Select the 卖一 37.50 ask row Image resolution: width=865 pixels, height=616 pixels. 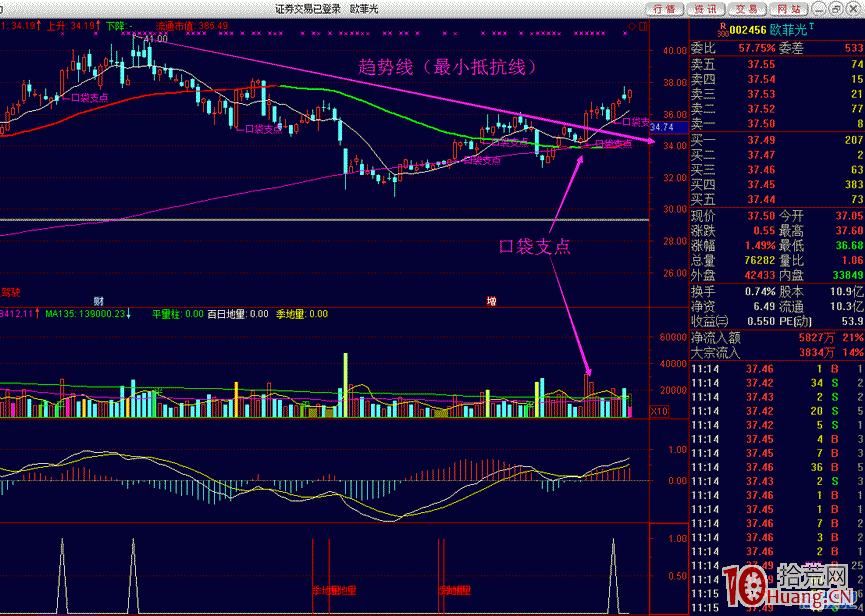coord(777,124)
